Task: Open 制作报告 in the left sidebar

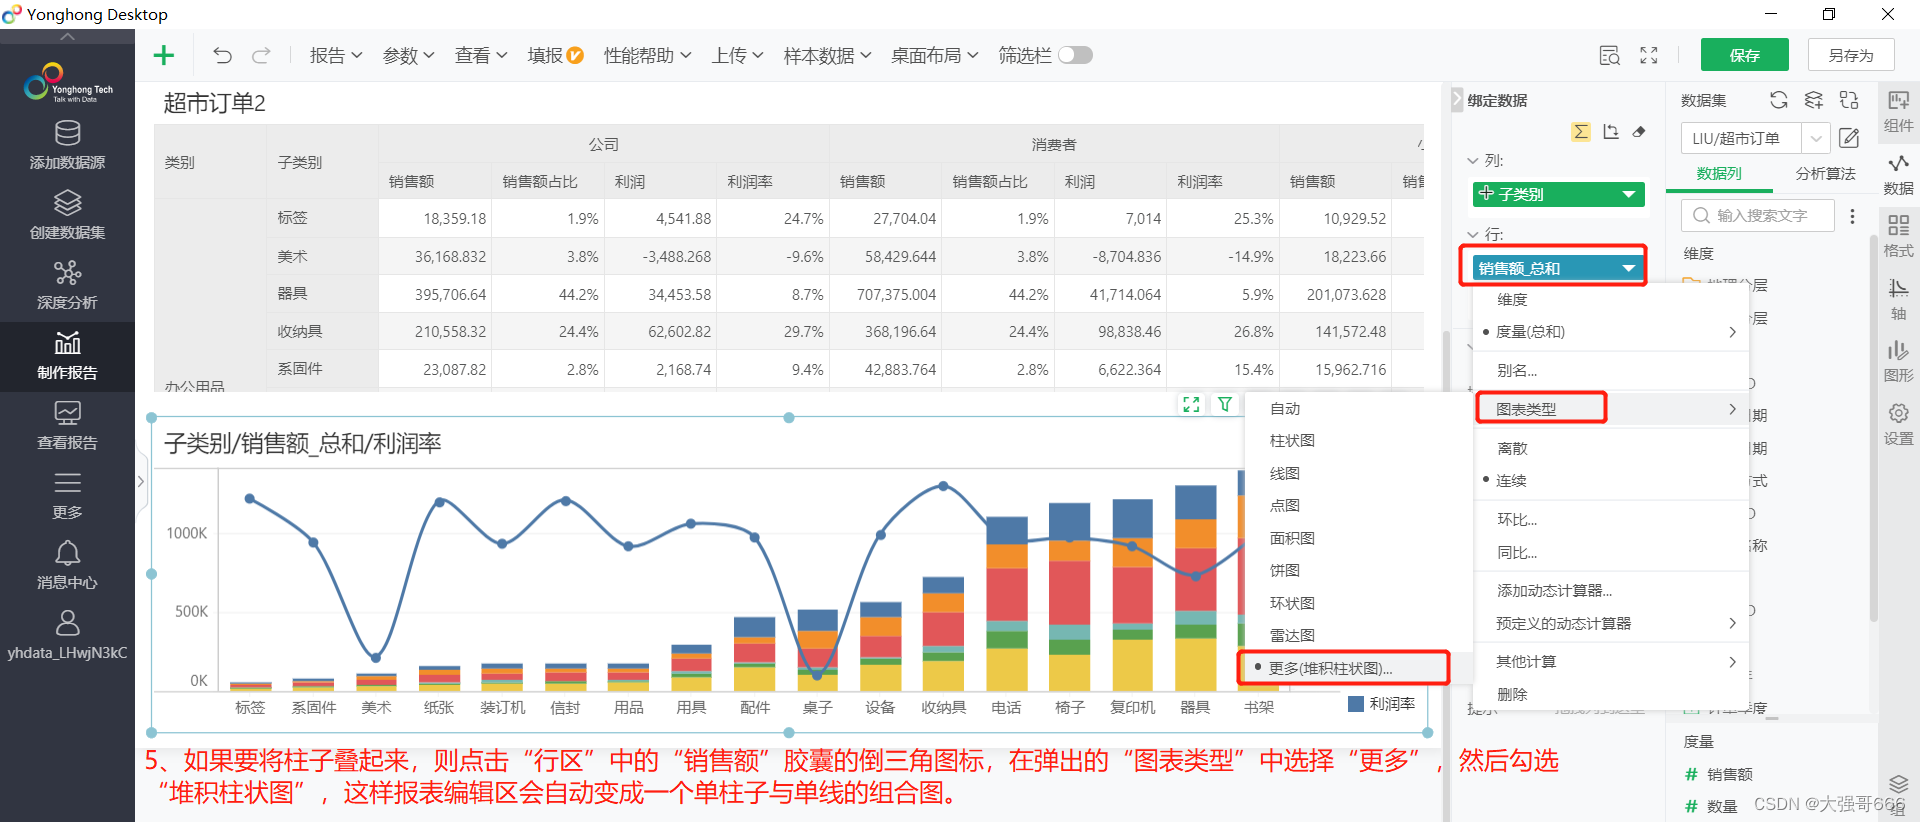Action: tap(67, 356)
